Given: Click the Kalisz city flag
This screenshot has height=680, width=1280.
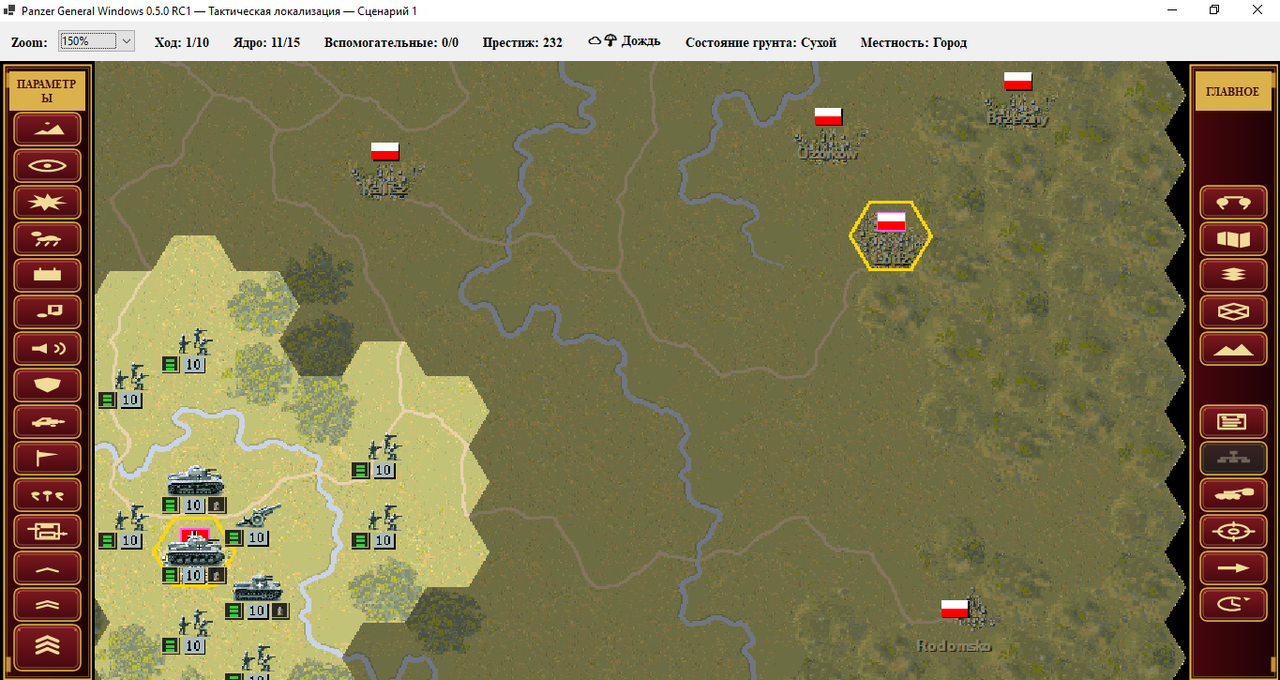Looking at the screenshot, I should 385,152.
